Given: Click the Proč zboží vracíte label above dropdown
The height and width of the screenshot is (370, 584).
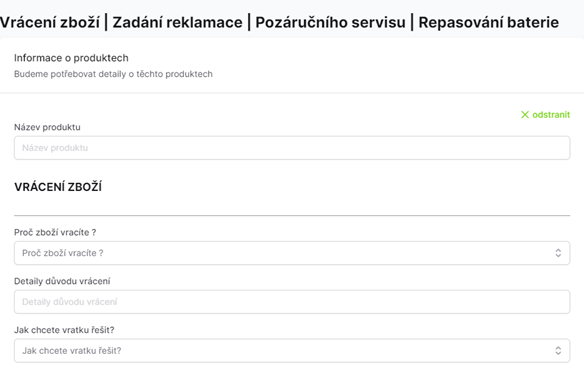Looking at the screenshot, I should [x=55, y=233].
